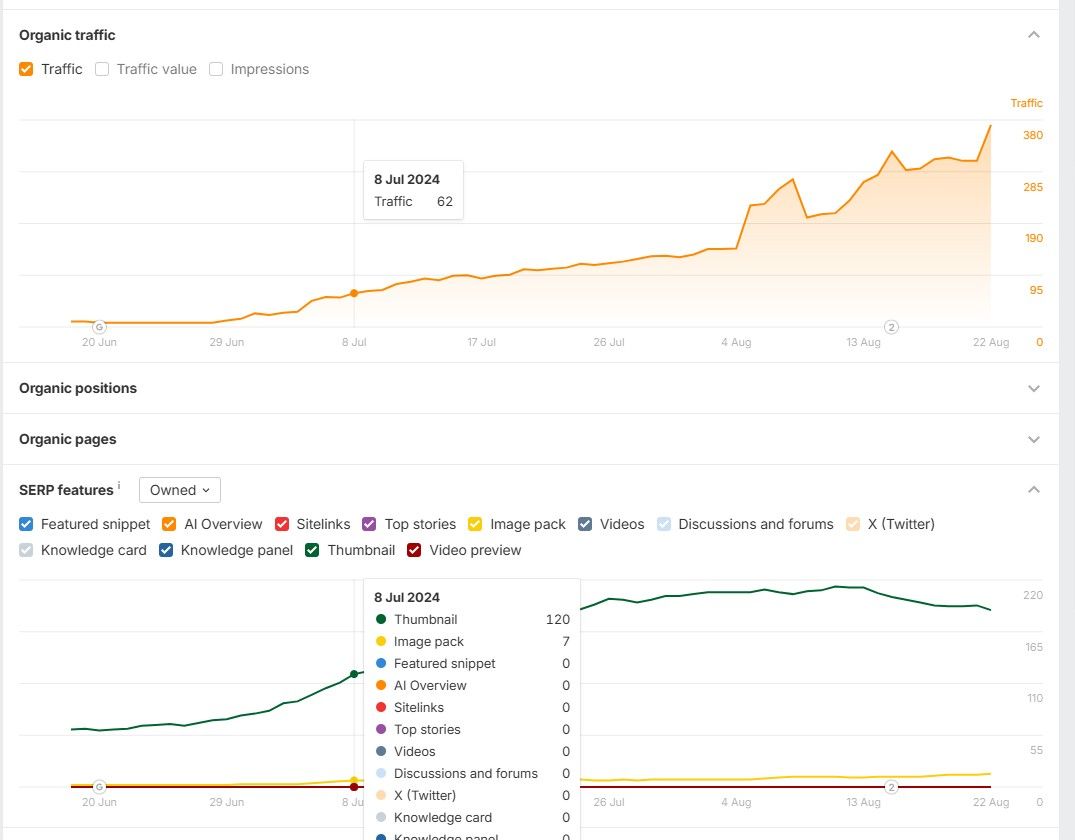Open the "2" notes marker on traffic chart

[x=891, y=326]
